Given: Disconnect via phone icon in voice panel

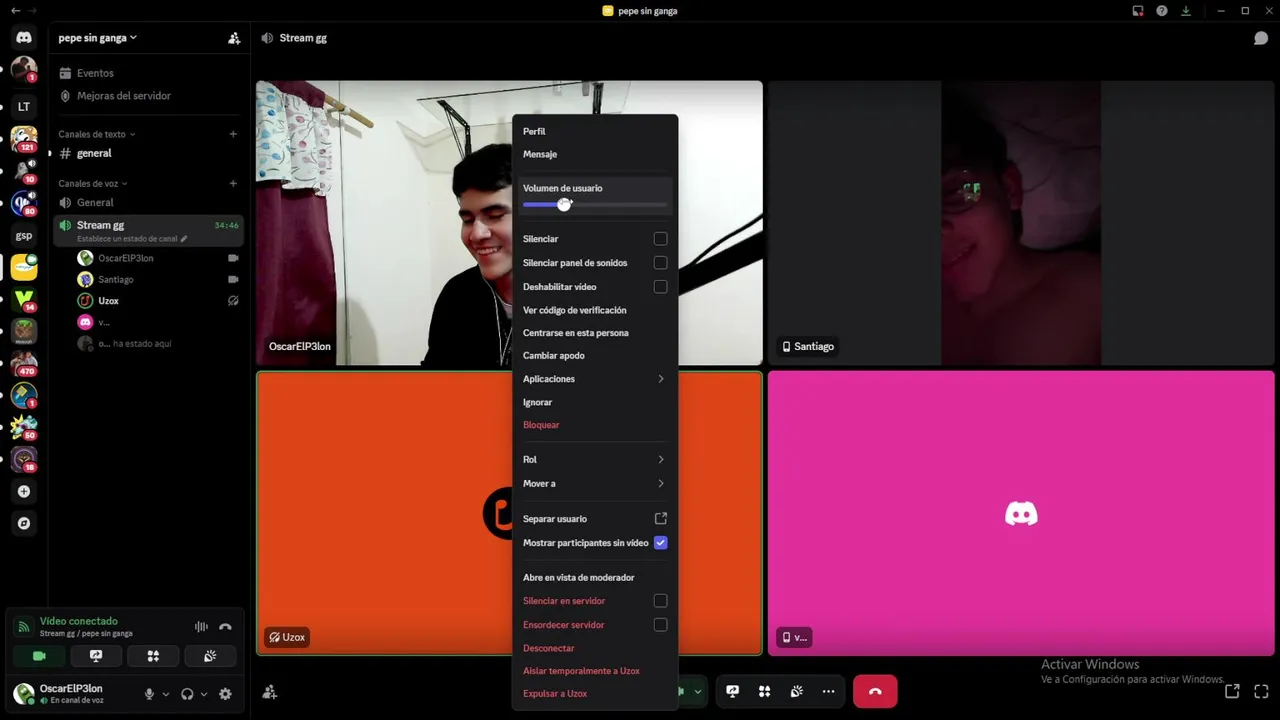Looking at the screenshot, I should (225, 627).
